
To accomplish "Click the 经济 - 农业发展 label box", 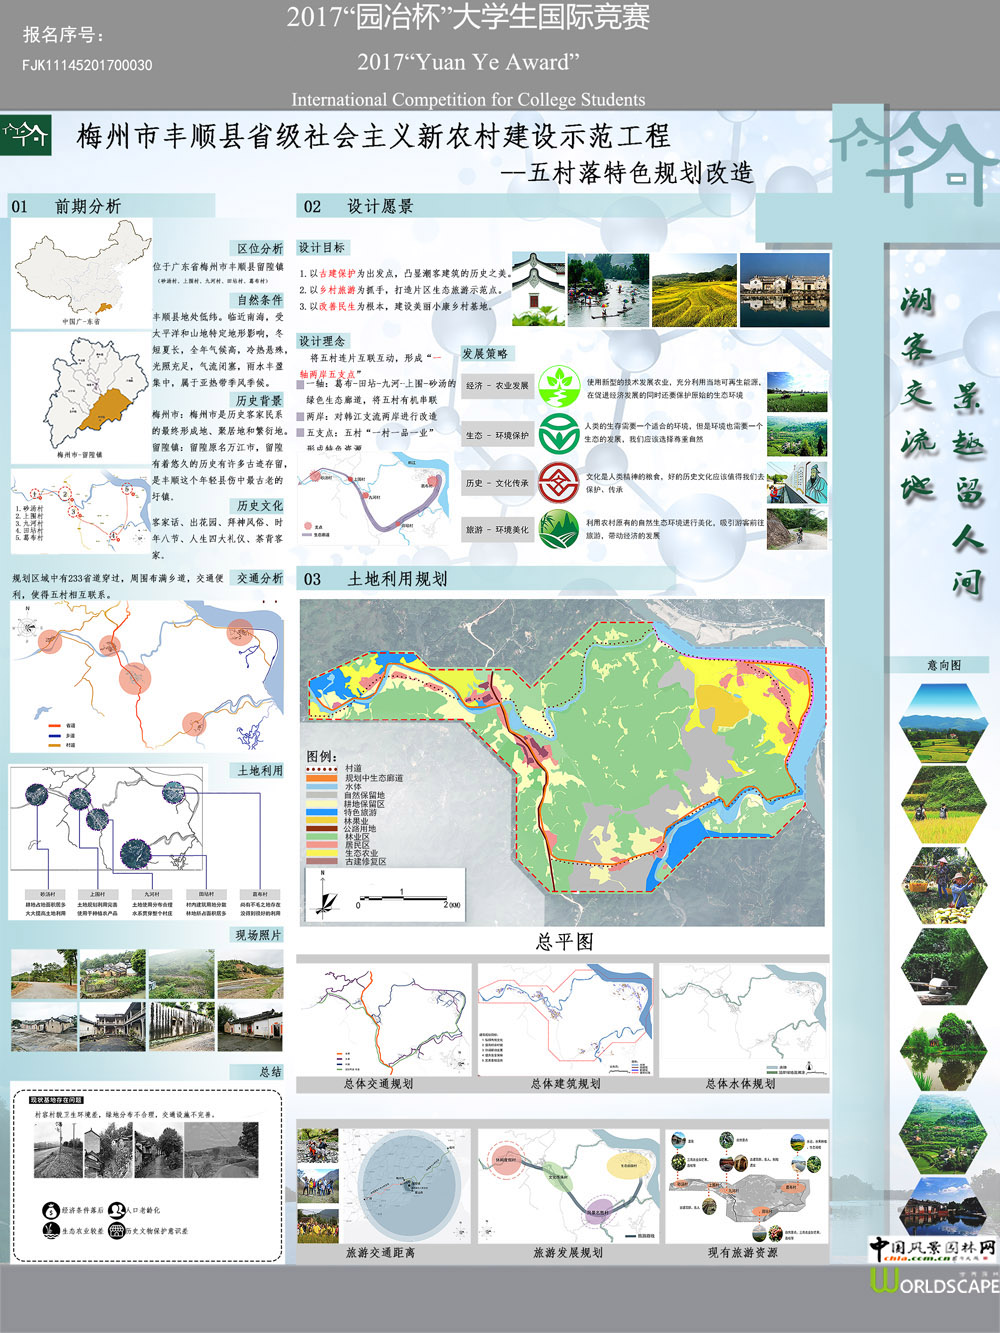I will point(497,386).
